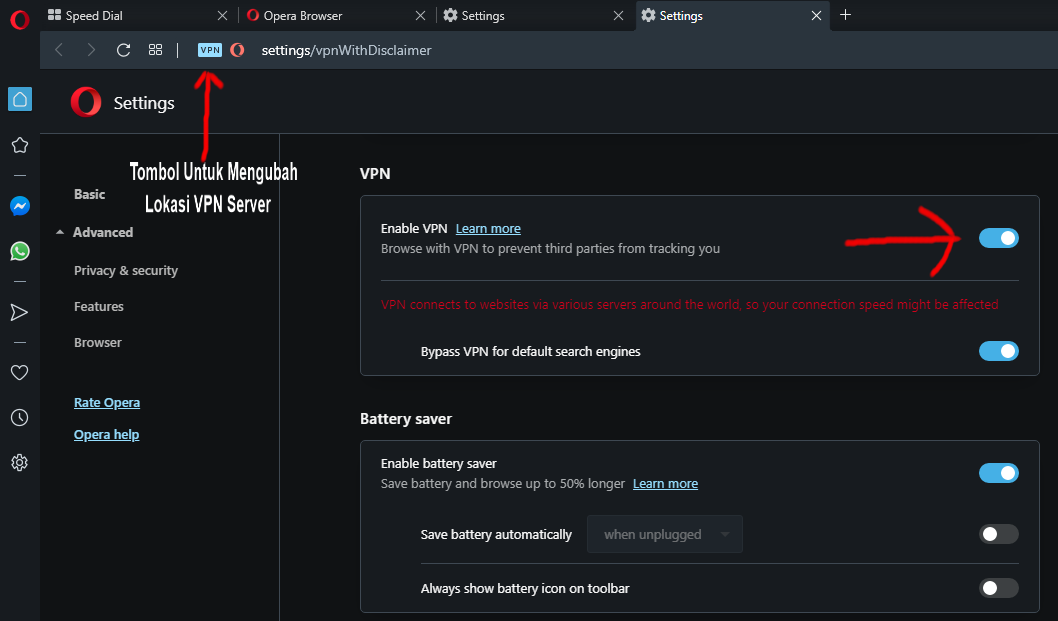This screenshot has height=621, width=1058.
Task: Open the Features settings section
Action: coord(99,306)
